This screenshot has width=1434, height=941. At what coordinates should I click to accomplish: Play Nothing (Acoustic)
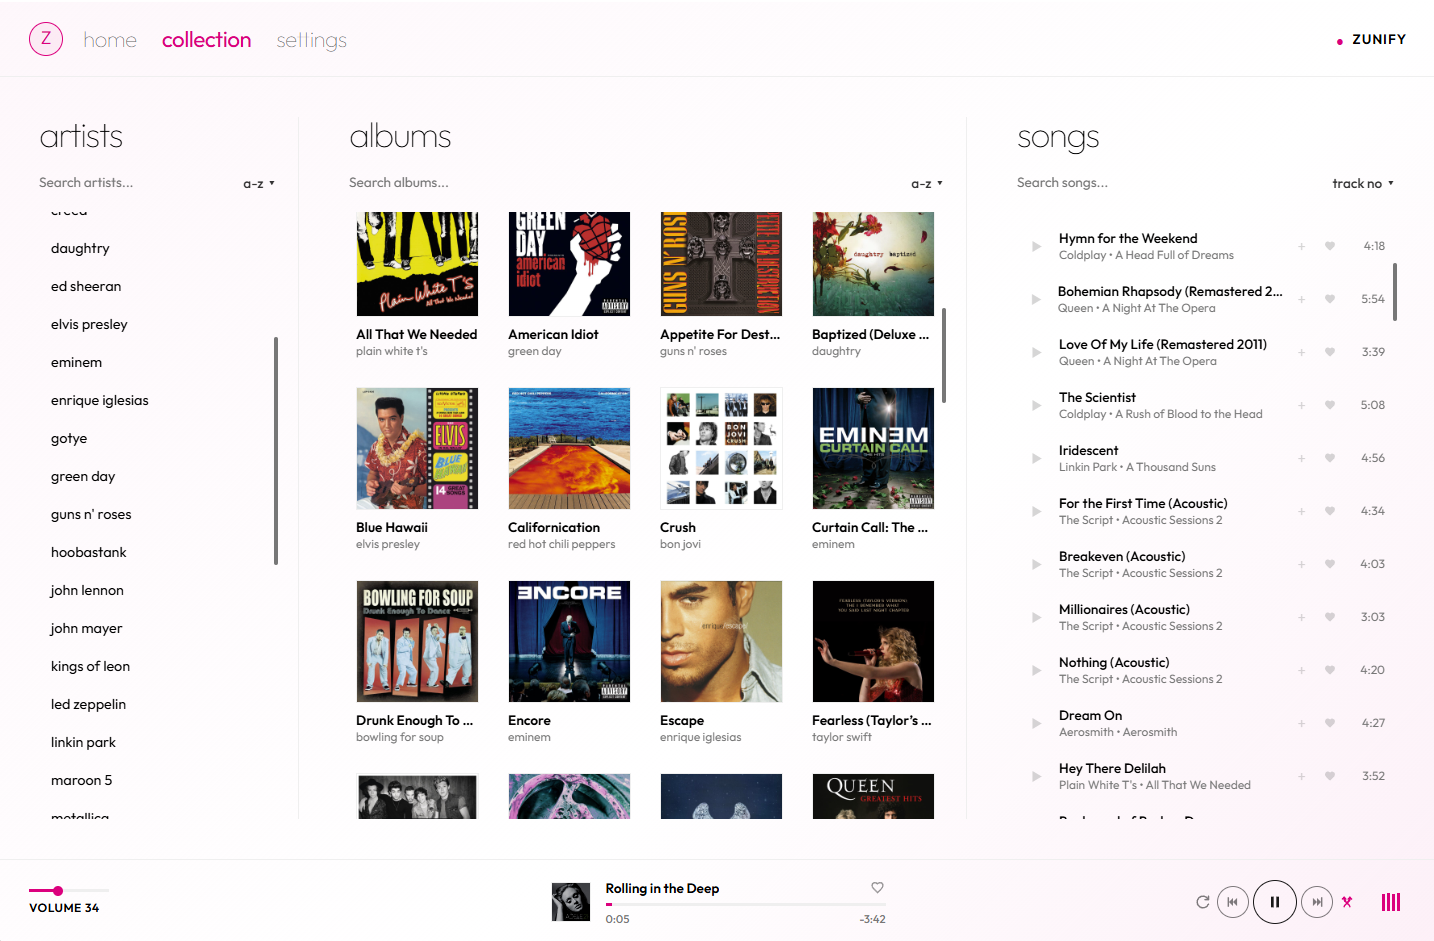1036,670
